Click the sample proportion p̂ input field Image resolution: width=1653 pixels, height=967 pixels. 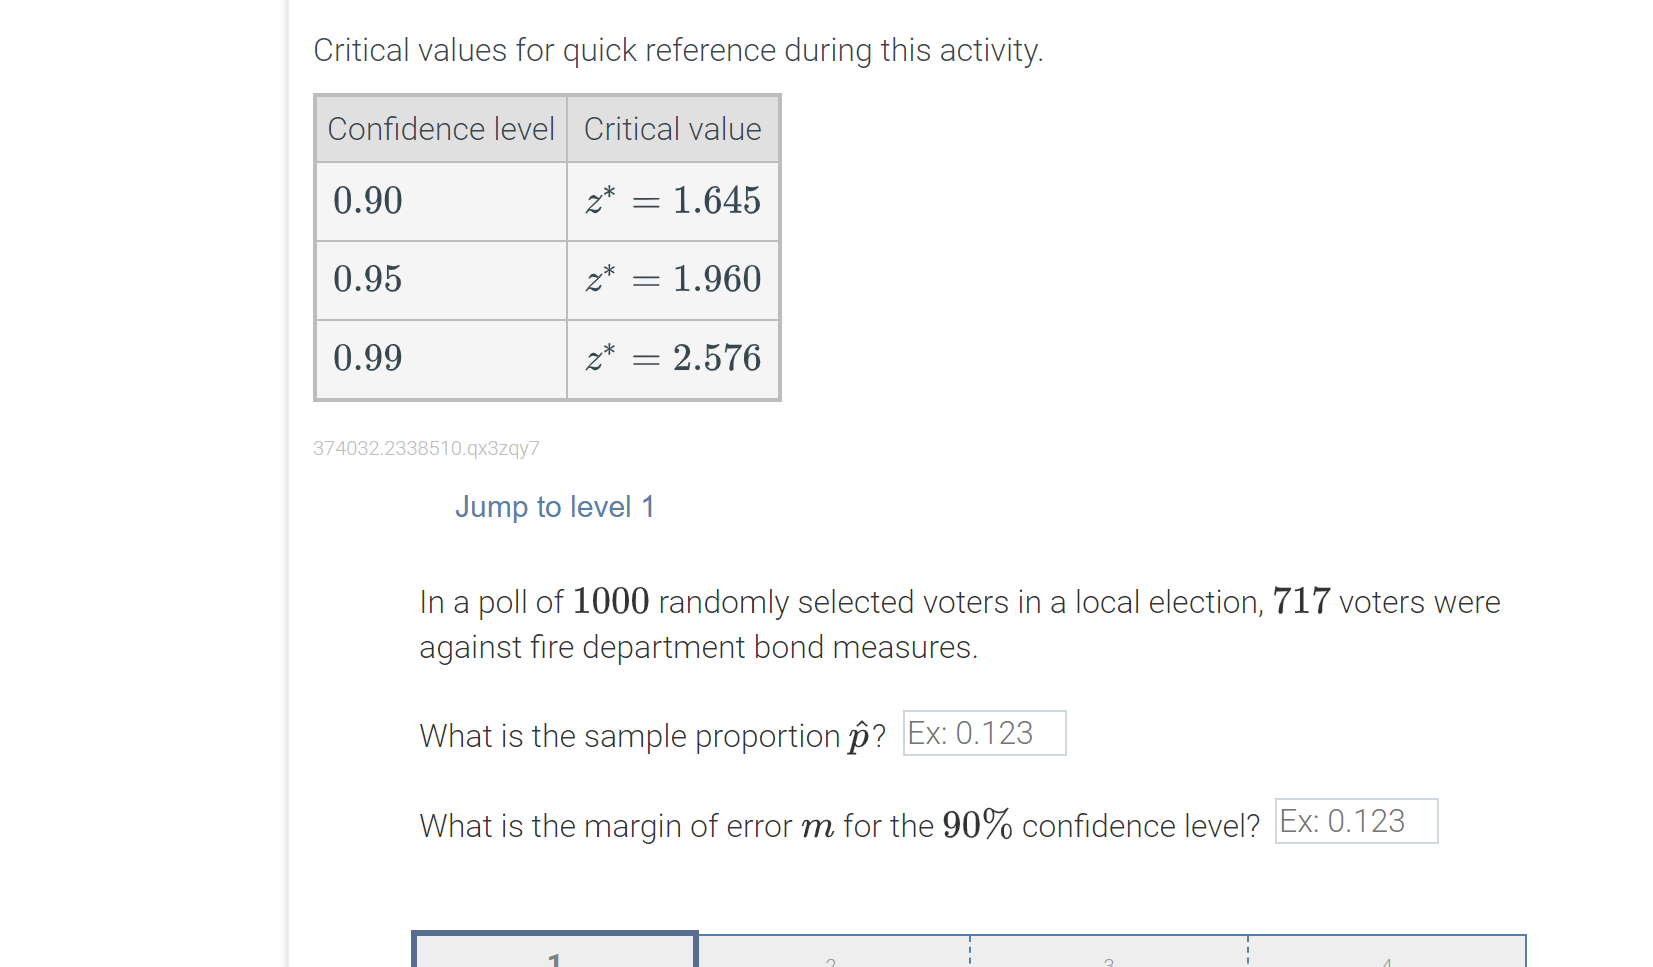coord(983,733)
